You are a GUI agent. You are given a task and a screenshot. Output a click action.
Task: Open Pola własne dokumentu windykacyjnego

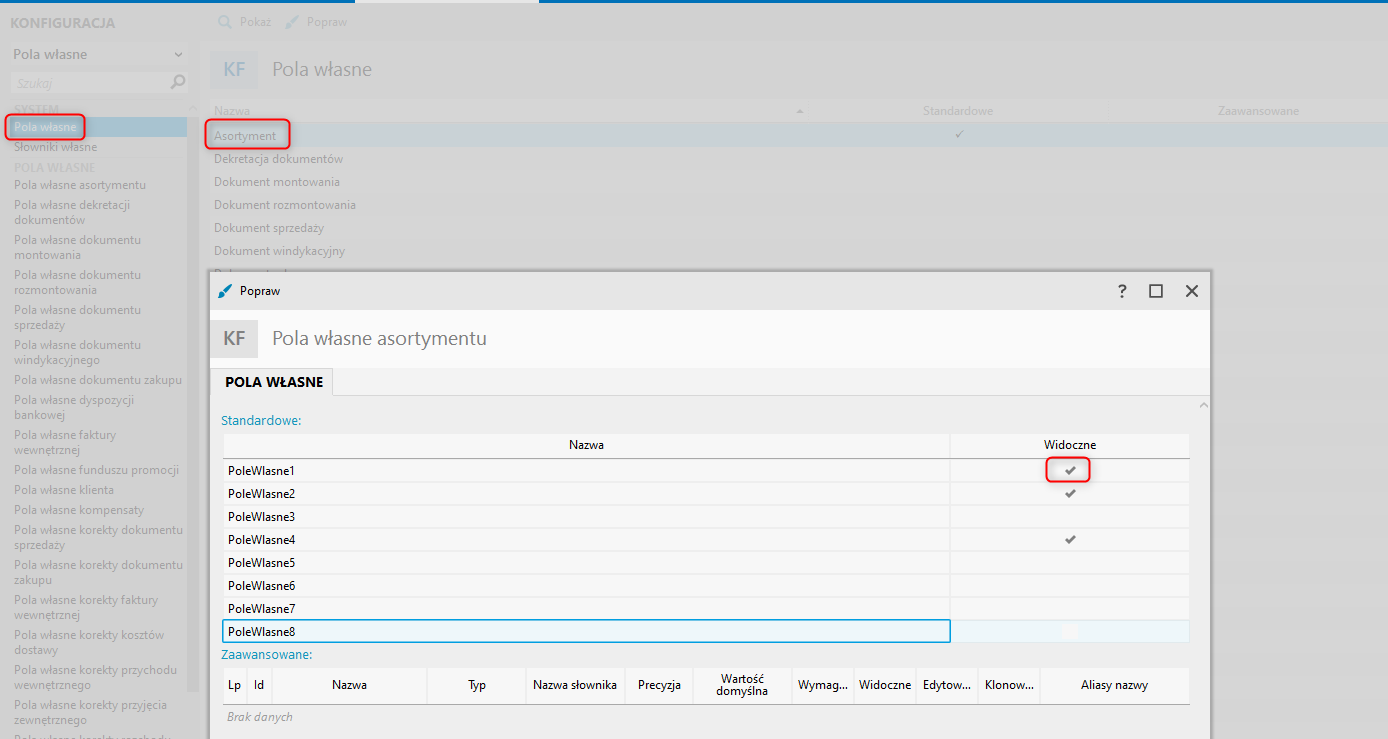pyautogui.click(x=77, y=352)
